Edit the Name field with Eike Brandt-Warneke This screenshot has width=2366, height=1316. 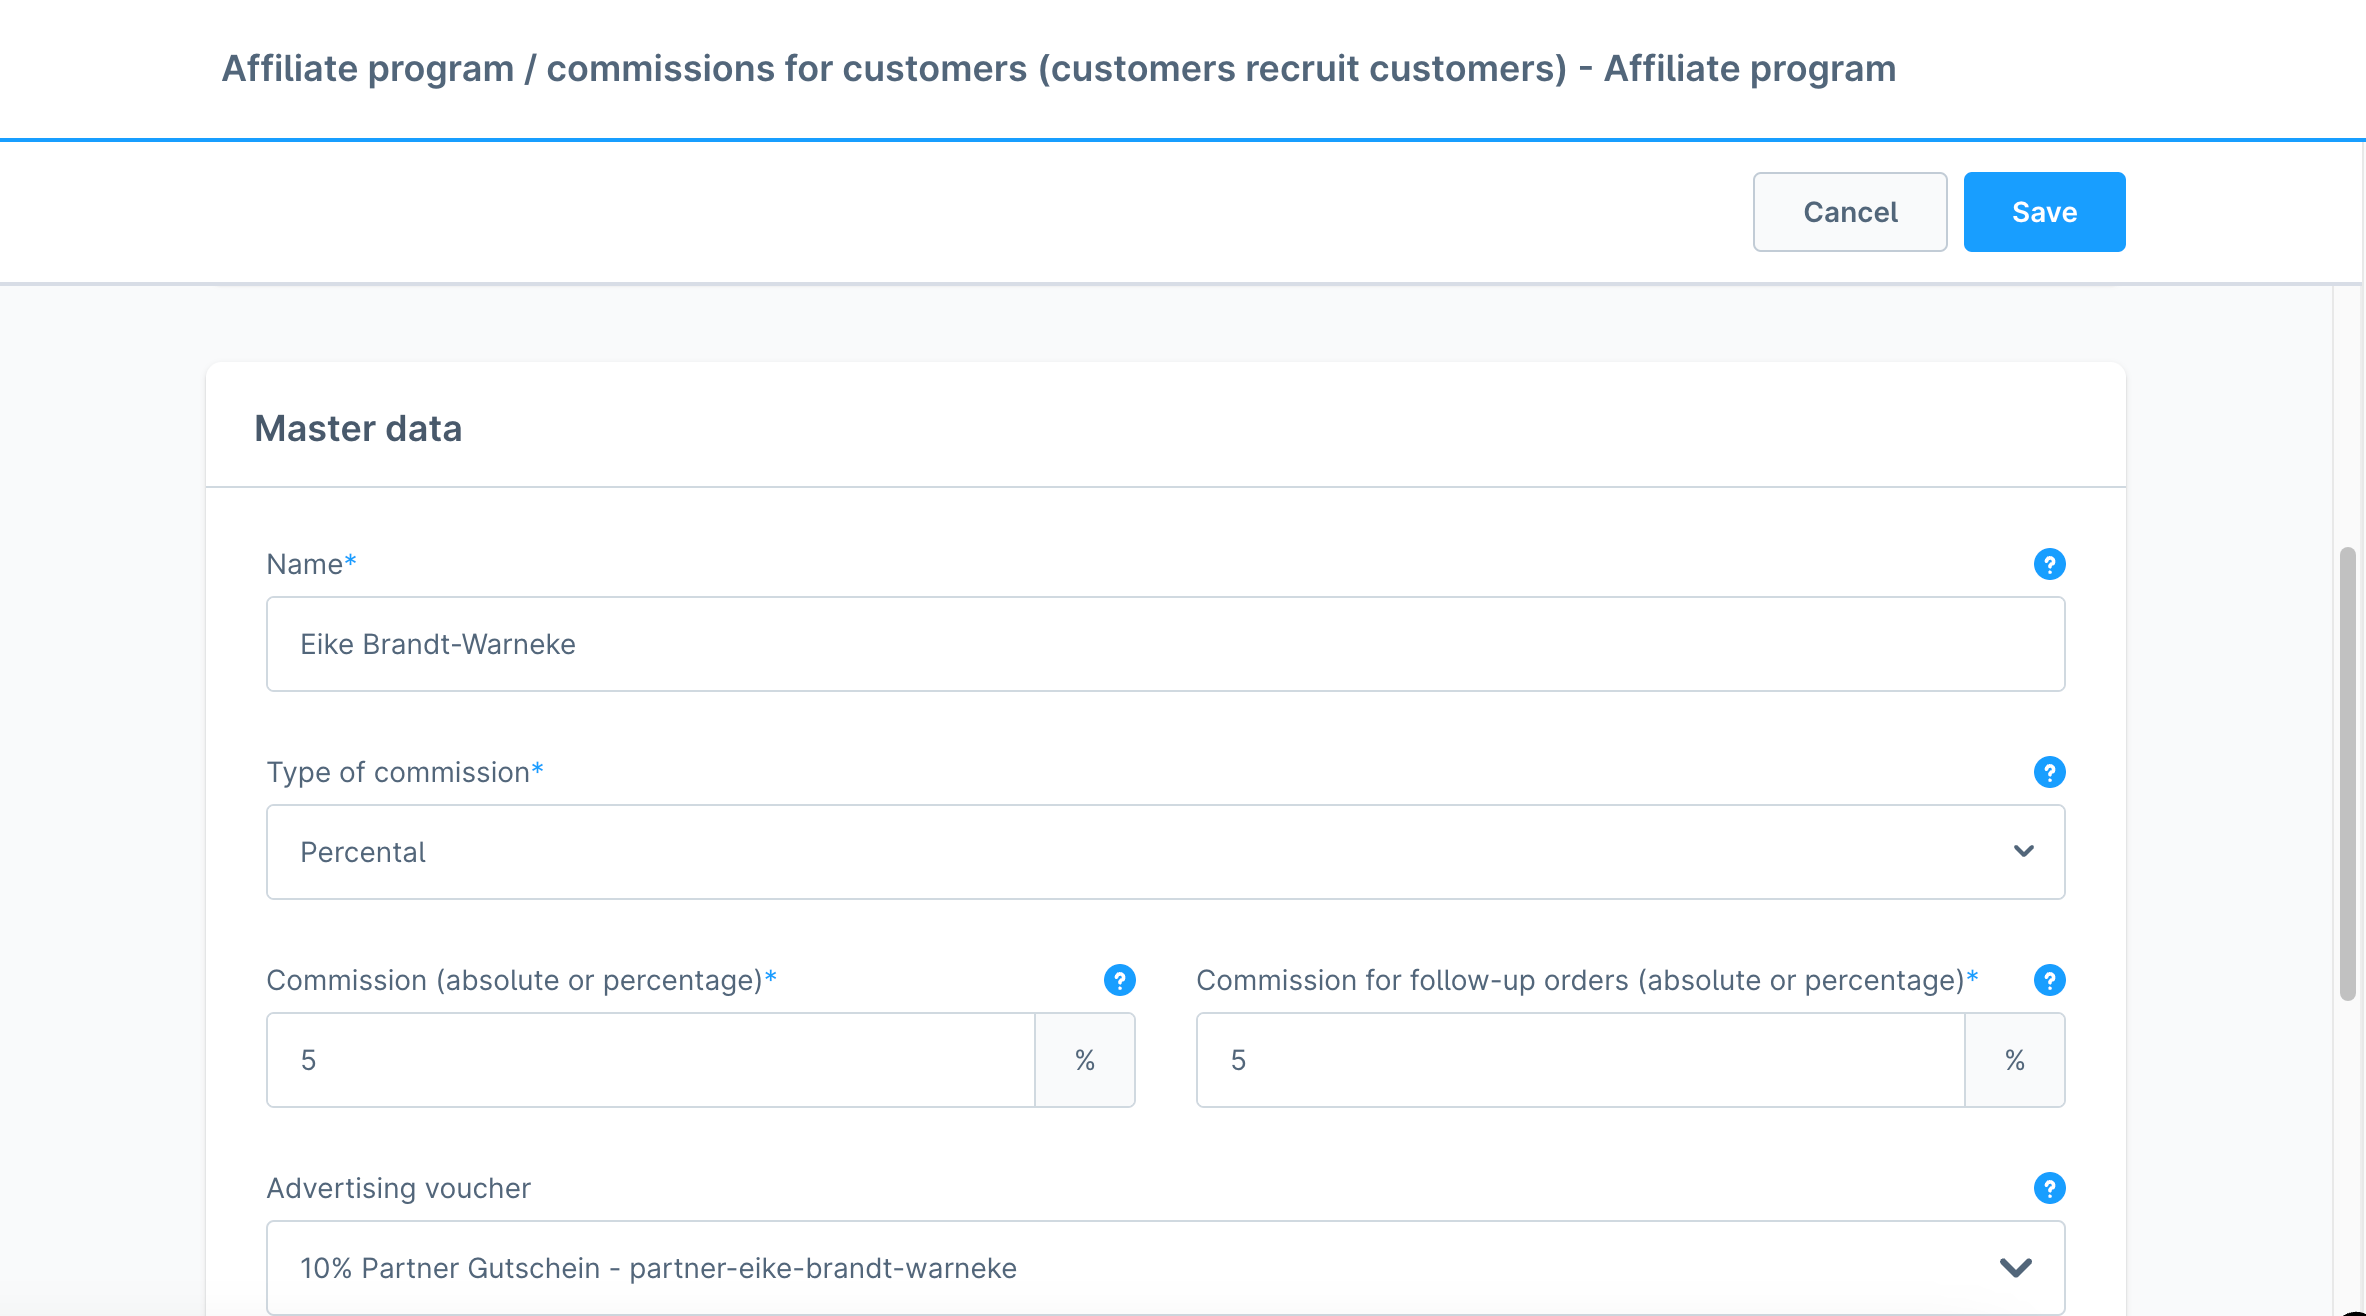[x=1165, y=644]
